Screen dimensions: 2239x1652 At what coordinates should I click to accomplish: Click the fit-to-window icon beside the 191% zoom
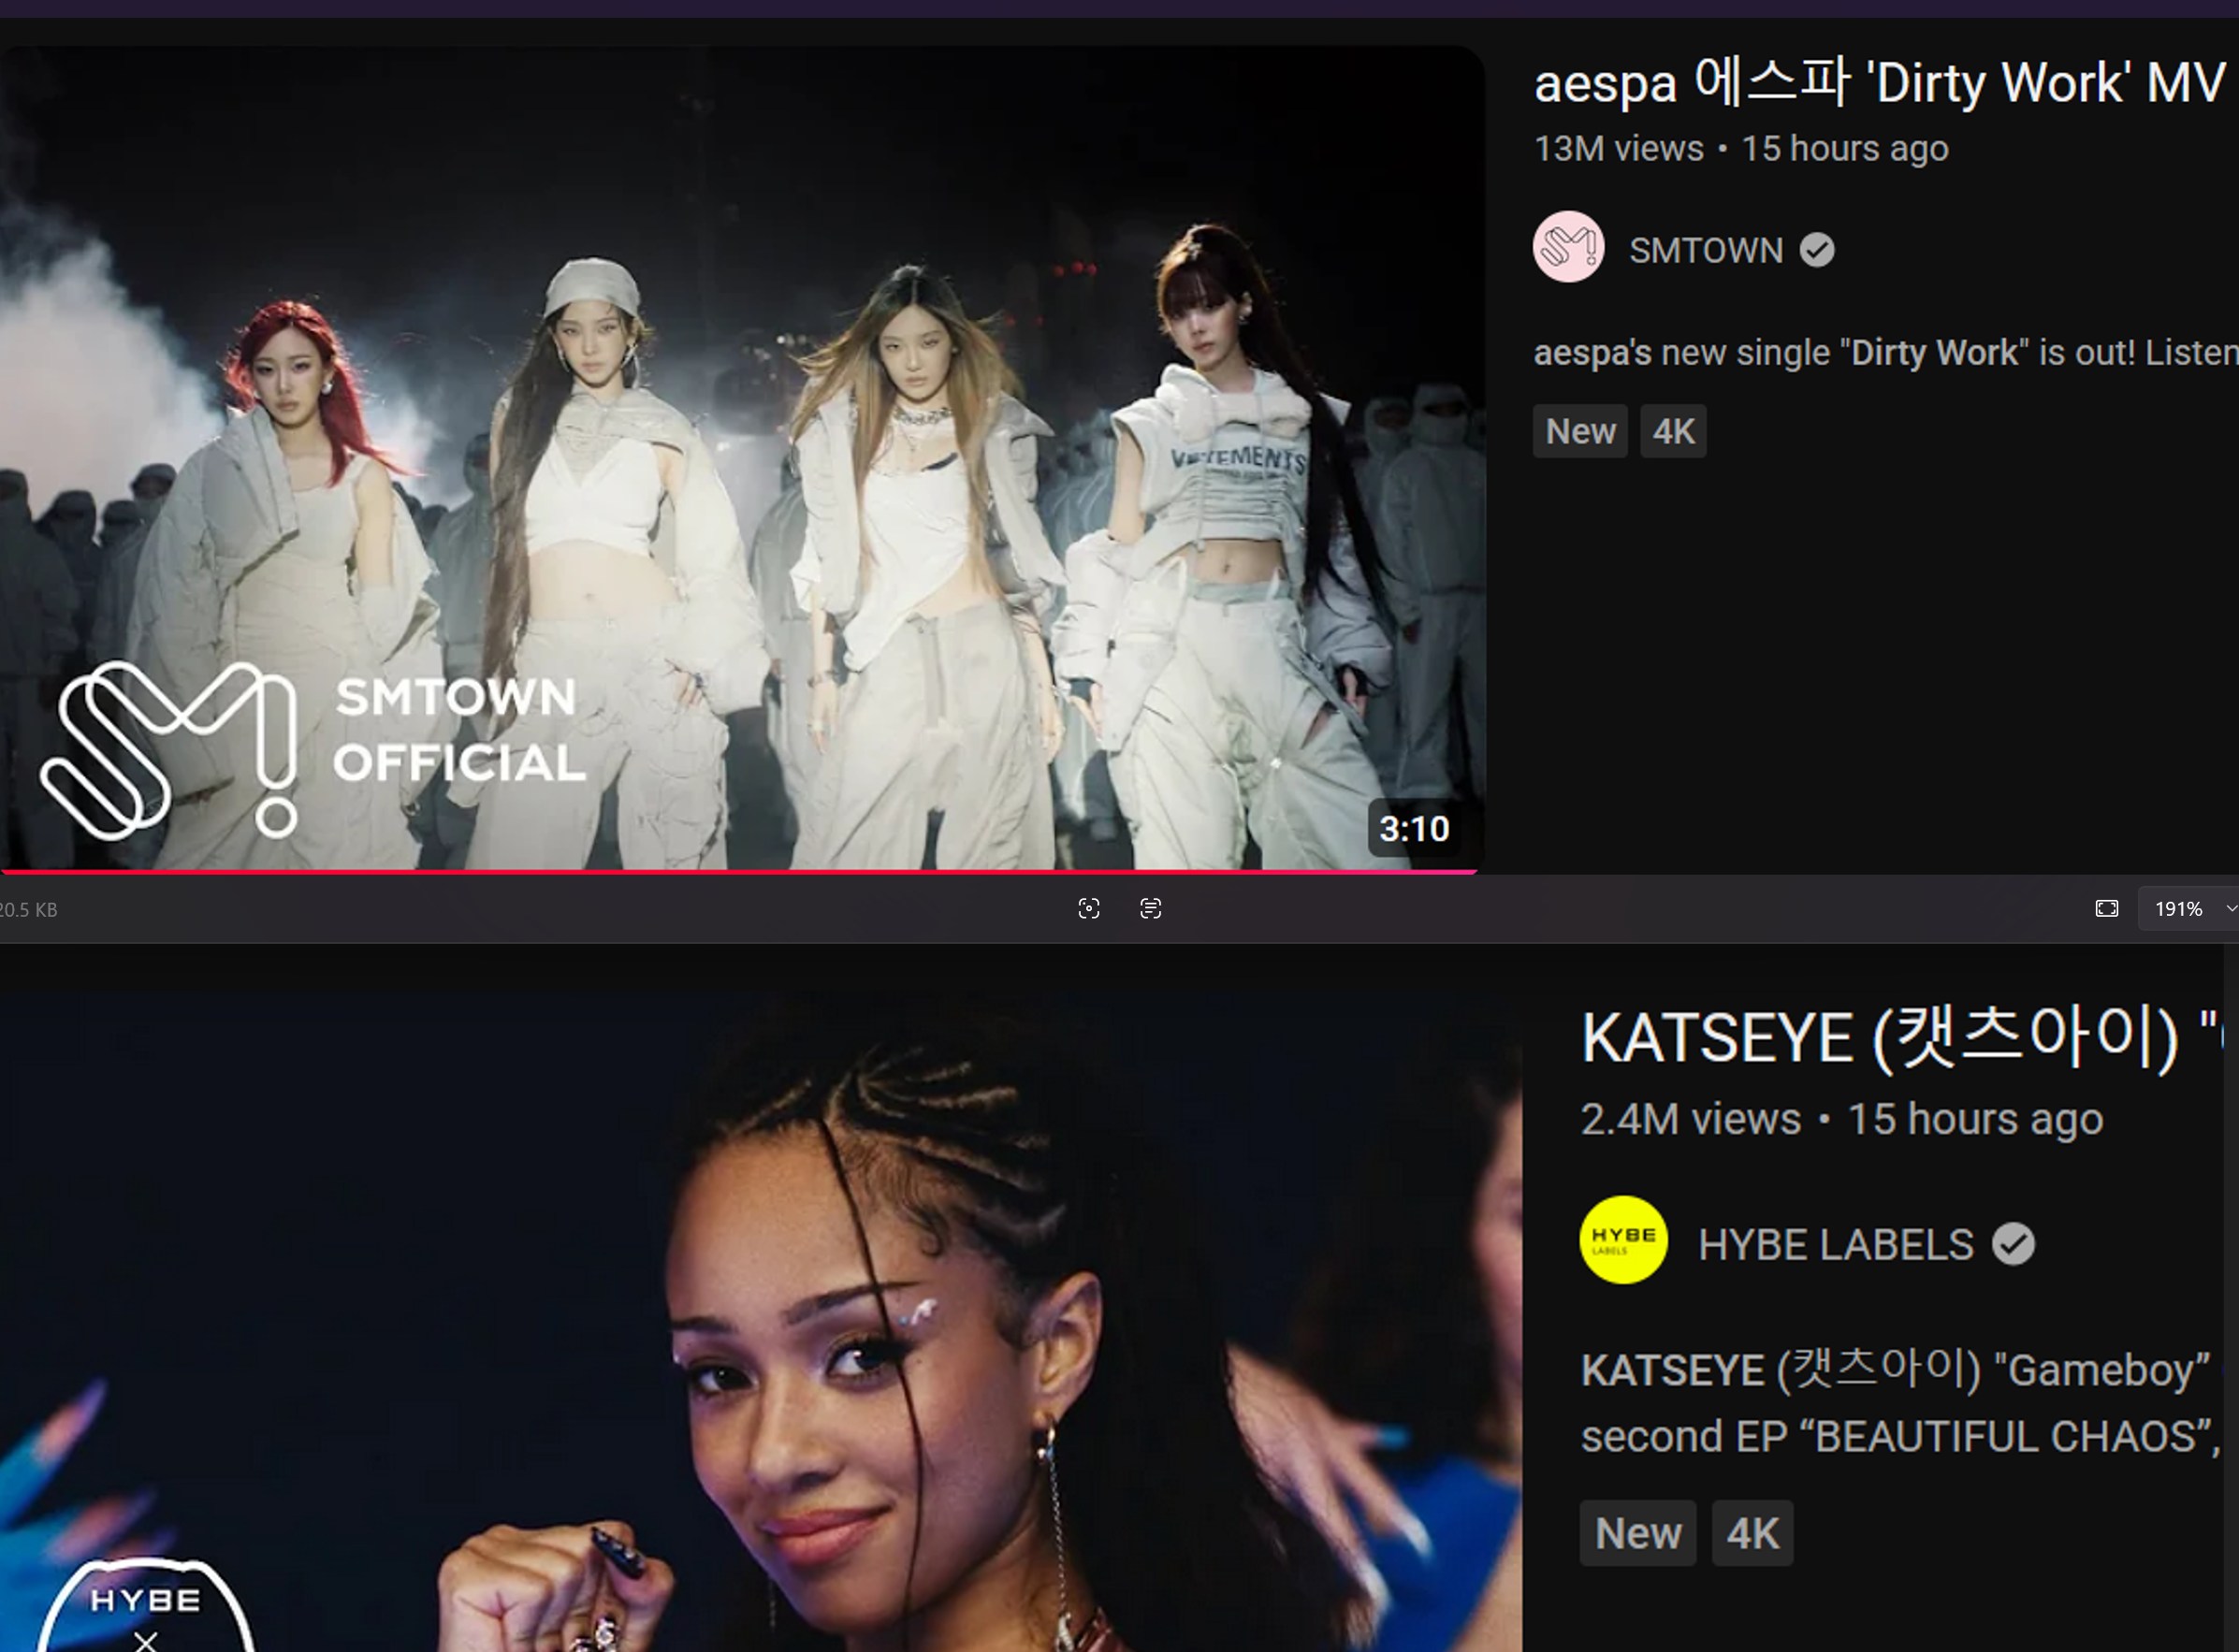tap(2107, 908)
